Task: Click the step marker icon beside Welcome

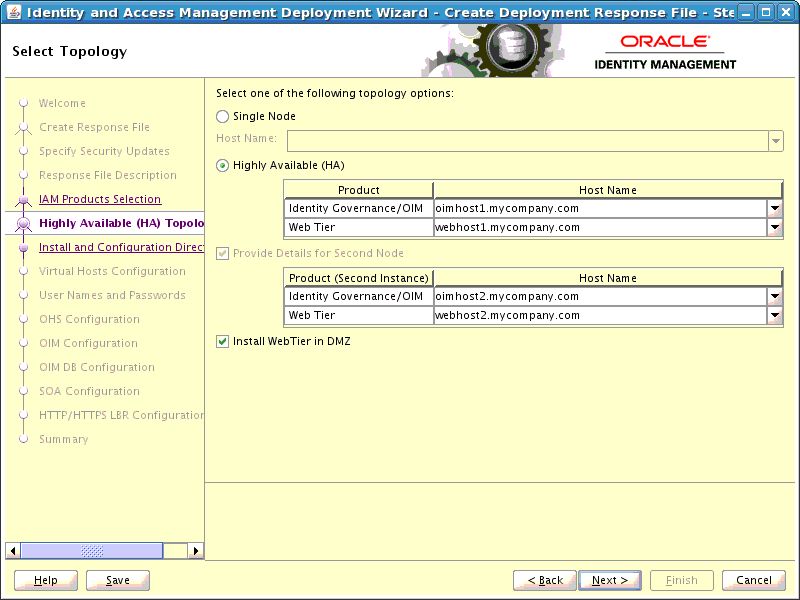Action: [23, 103]
